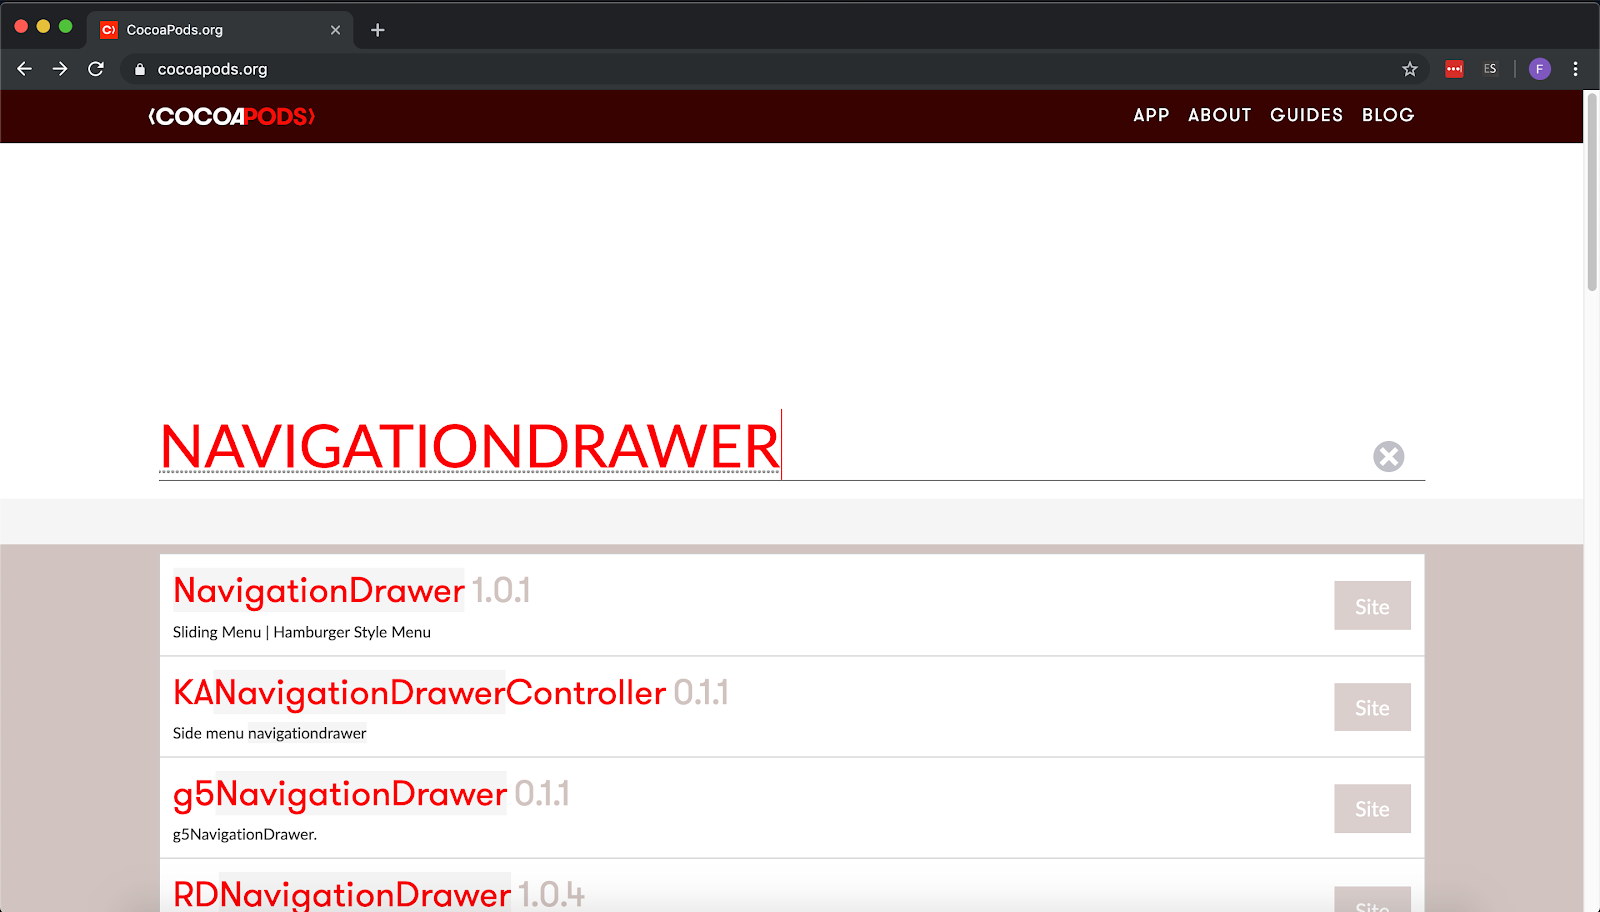1600x912 pixels.
Task: Open the GUIDES navigation item
Action: 1306,115
